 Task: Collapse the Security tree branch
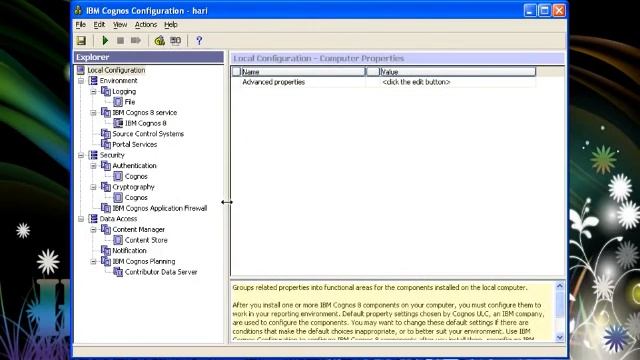(x=81, y=156)
